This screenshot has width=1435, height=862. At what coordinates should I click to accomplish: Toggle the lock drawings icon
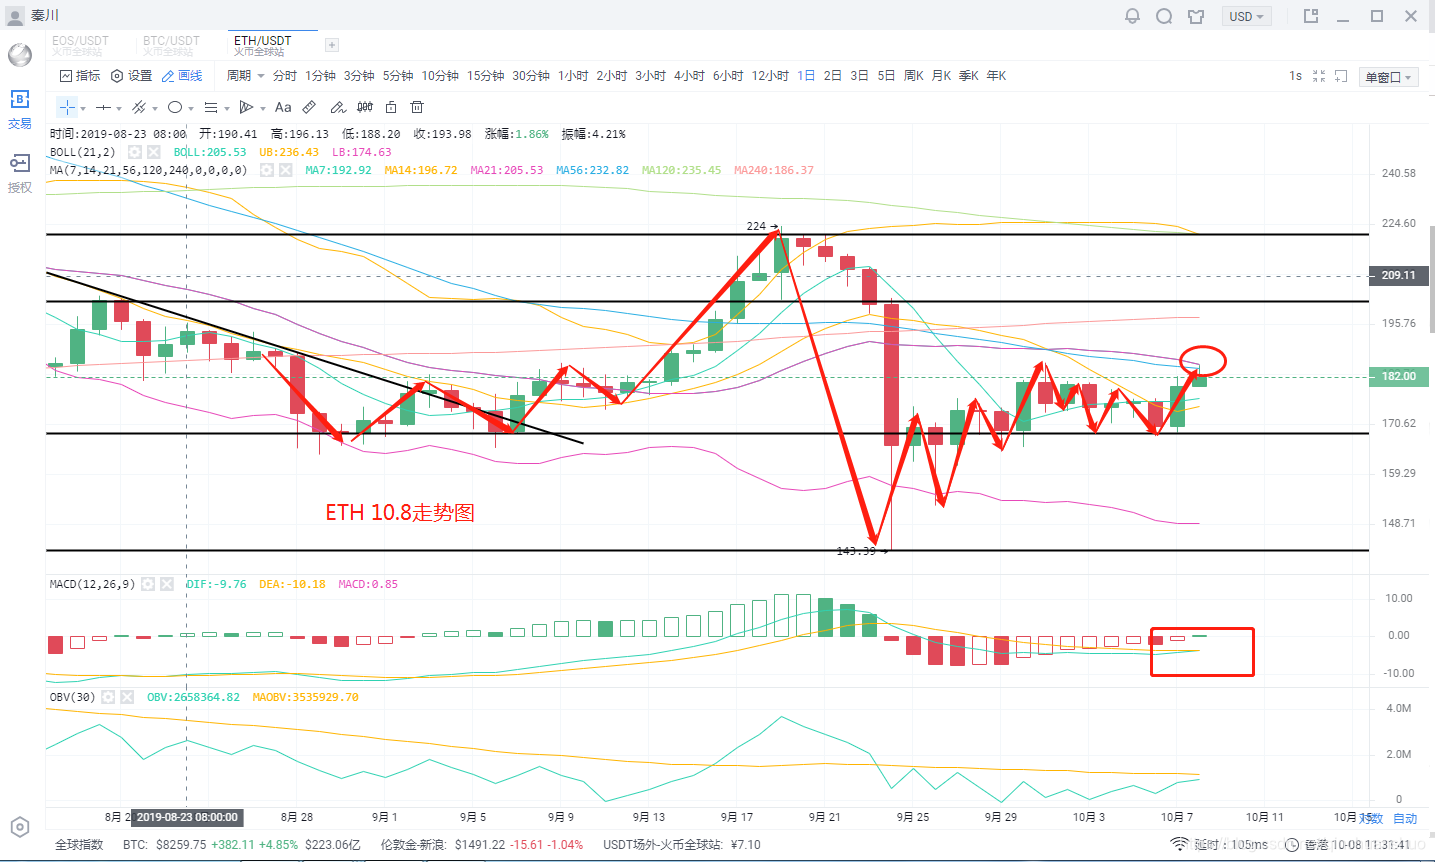[x=391, y=107]
